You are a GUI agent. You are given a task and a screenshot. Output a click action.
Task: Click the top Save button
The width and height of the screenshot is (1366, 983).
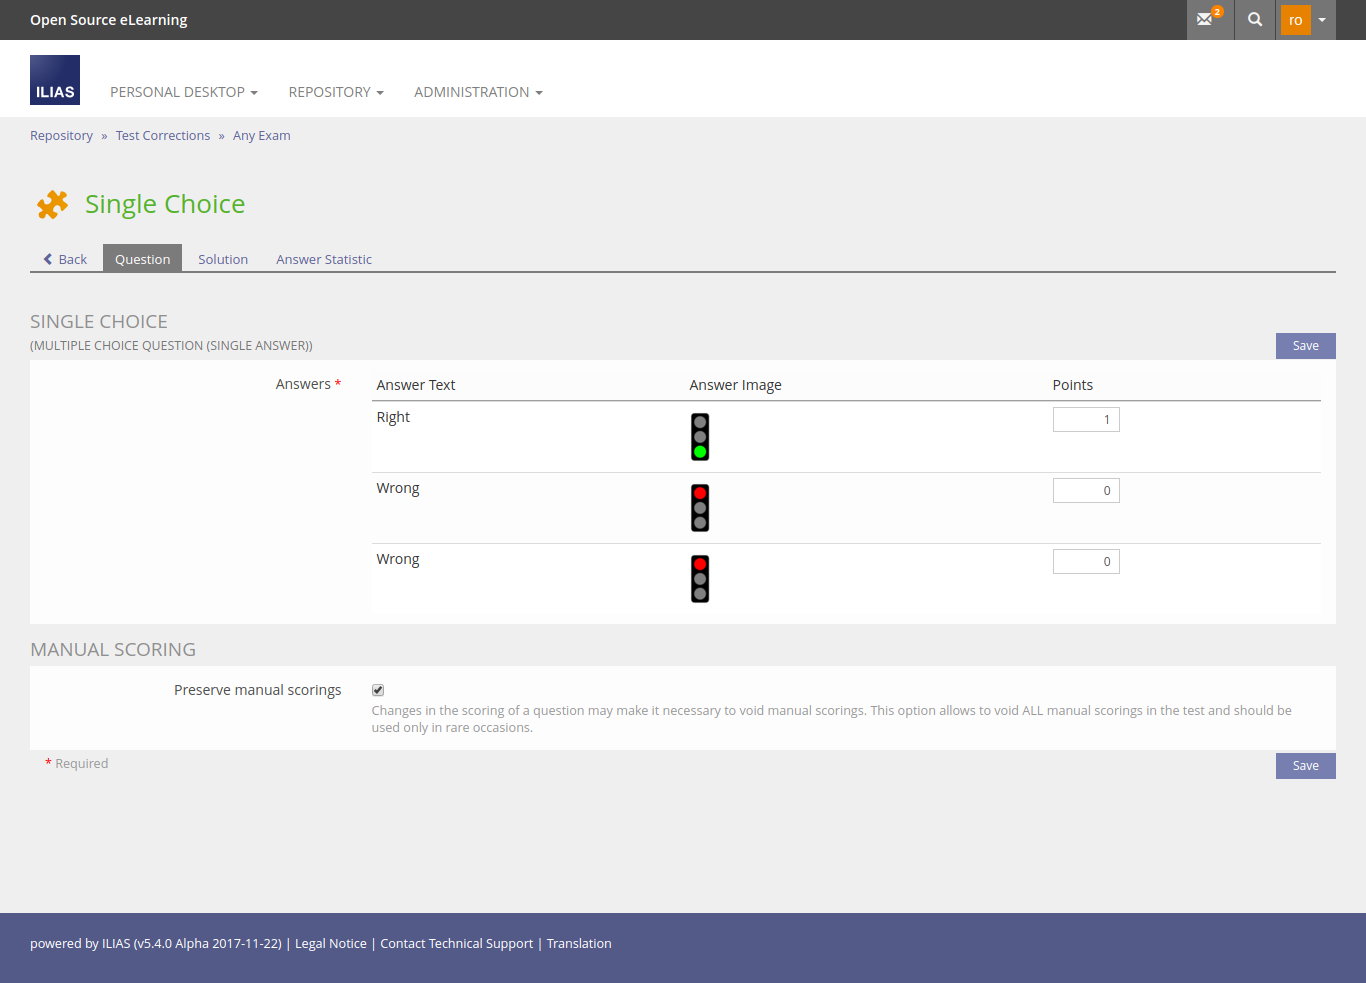point(1305,346)
